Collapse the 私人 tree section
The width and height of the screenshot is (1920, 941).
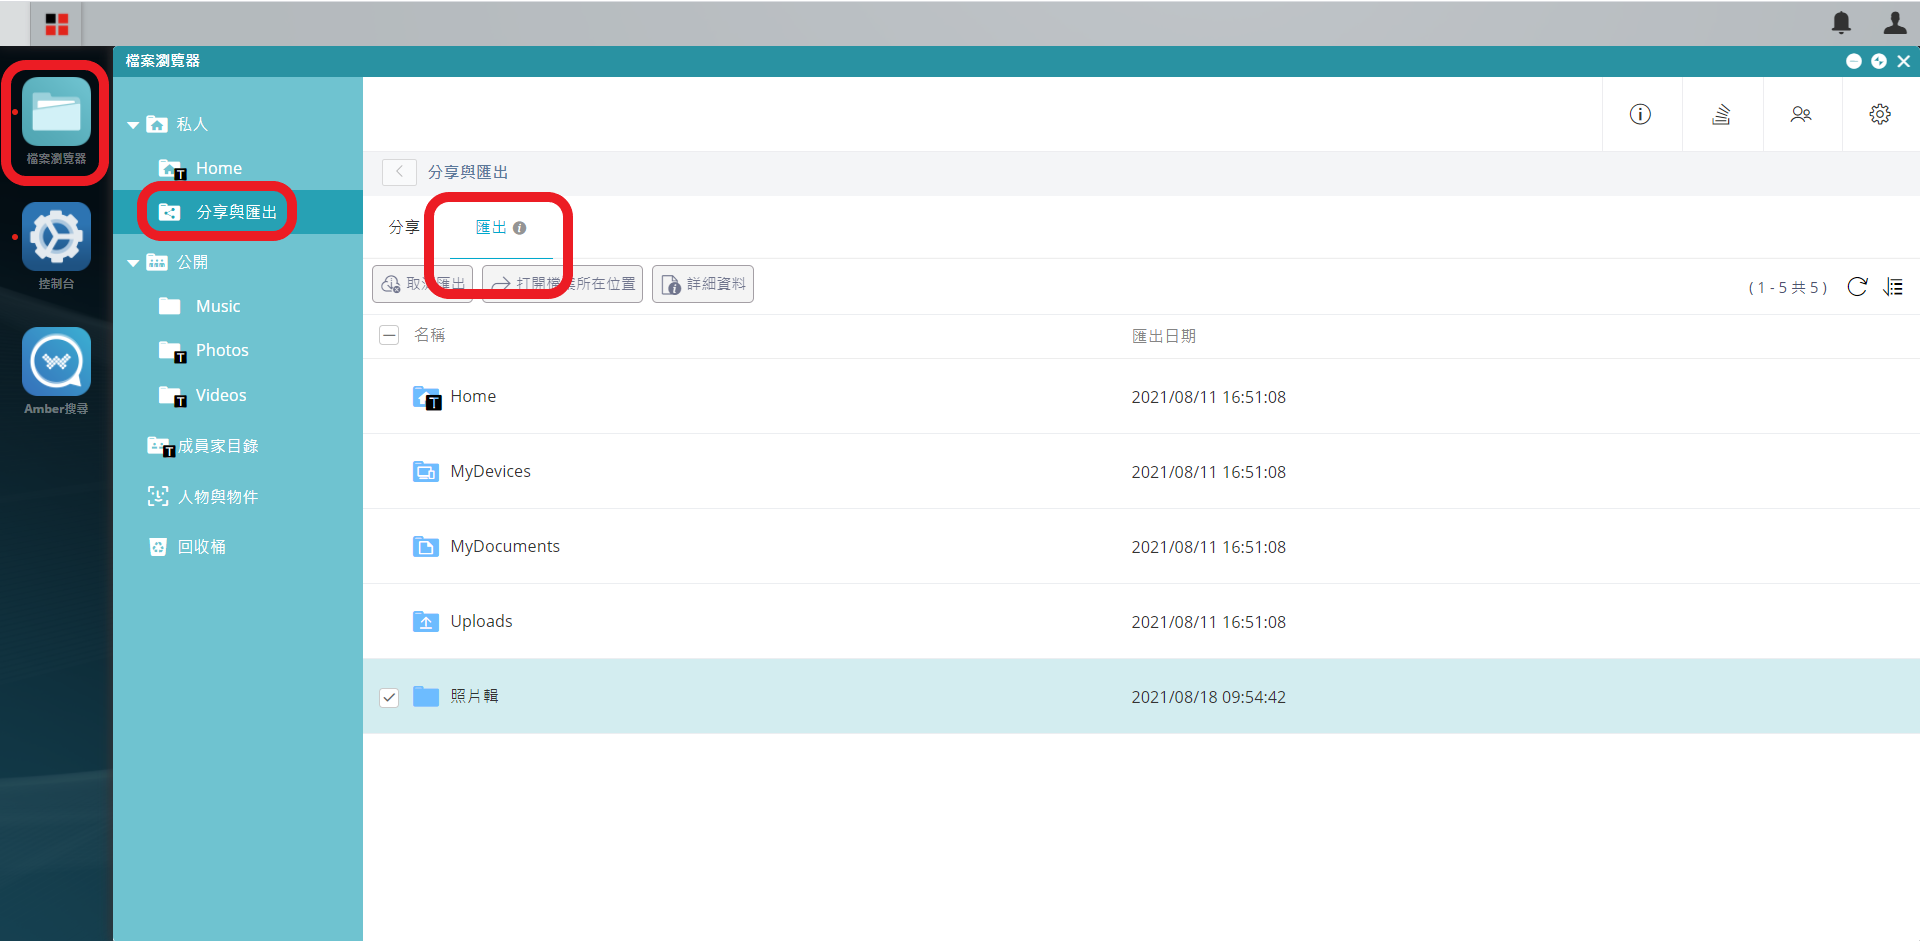pos(133,125)
